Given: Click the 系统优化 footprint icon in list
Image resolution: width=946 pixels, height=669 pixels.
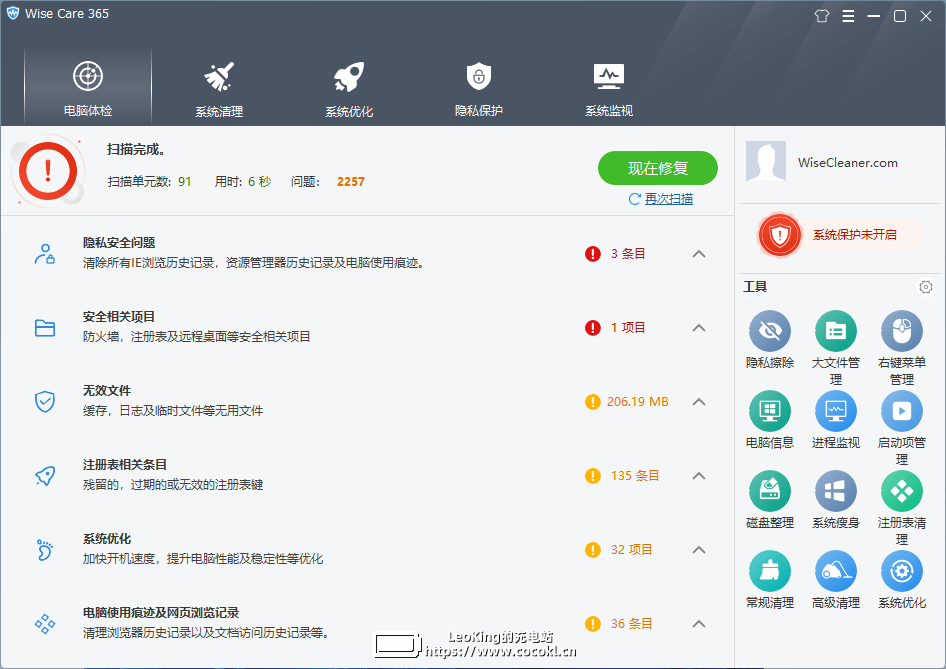Looking at the screenshot, I should pyautogui.click(x=45, y=550).
